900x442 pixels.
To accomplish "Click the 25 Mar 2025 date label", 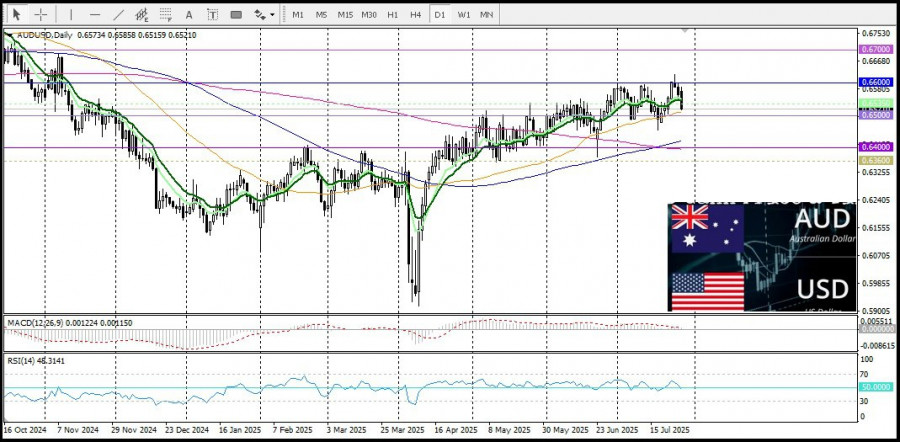I will point(401,430).
